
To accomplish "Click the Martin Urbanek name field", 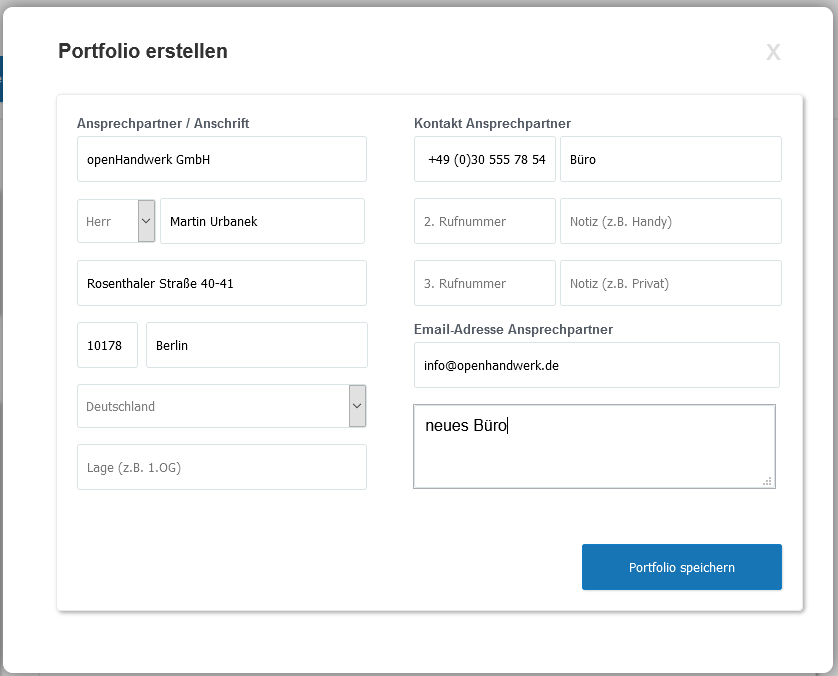I will tap(262, 221).
